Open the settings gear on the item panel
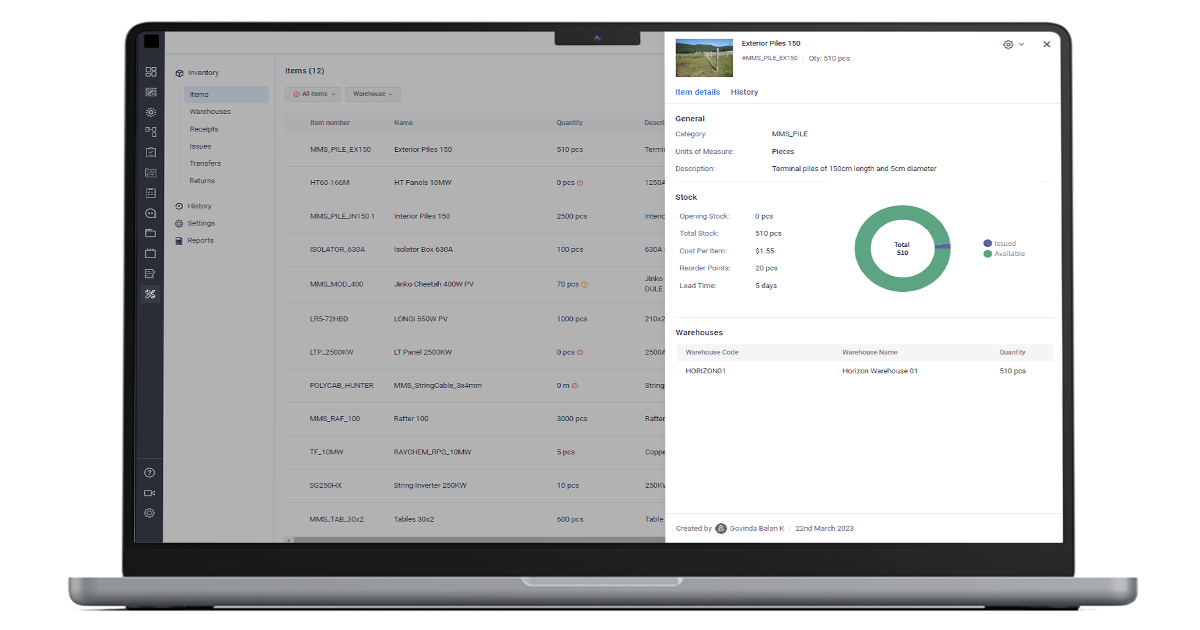This screenshot has width=1200, height=630. click(1008, 44)
